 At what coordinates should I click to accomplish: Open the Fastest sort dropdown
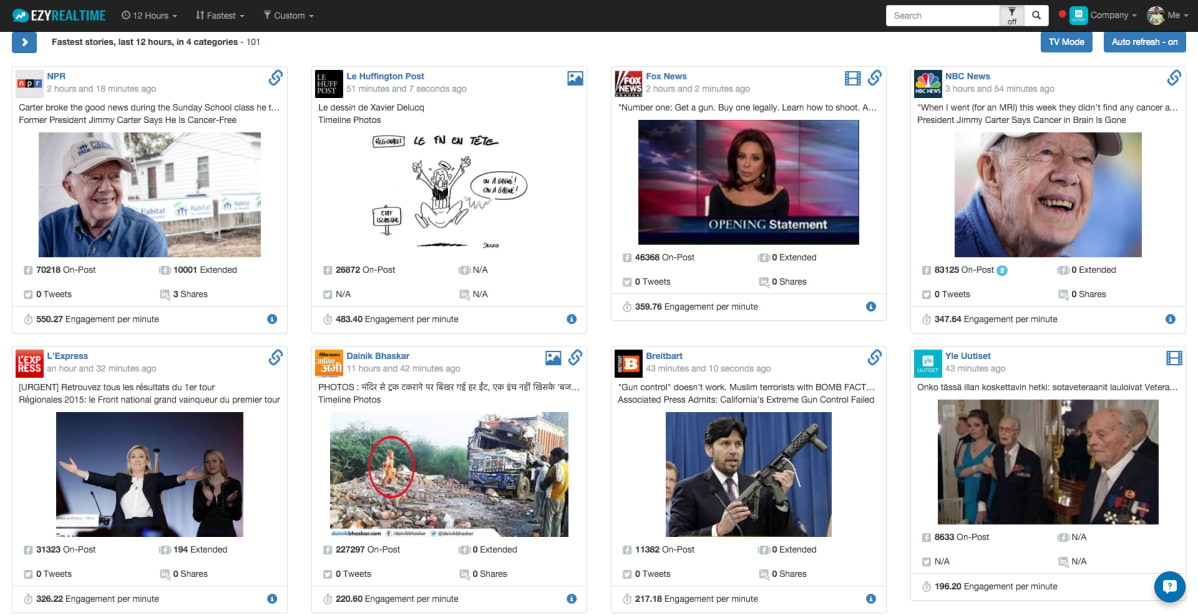[x=220, y=15]
